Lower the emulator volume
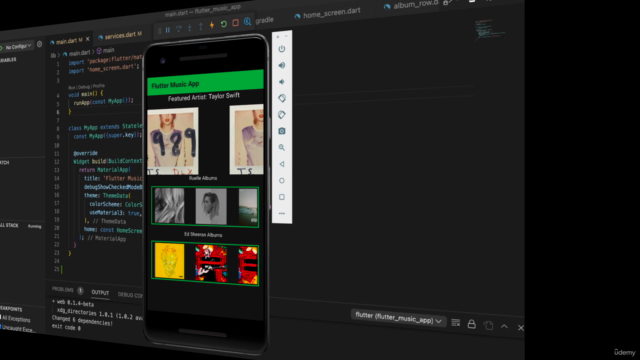Image resolution: width=640 pixels, height=360 pixels. point(282,82)
